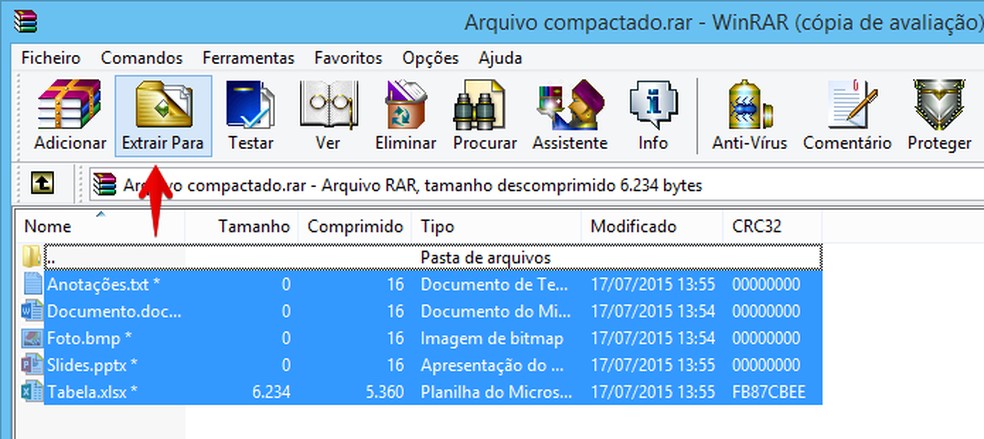This screenshot has width=984, height=439.
Task: Click the parent folder '..' icon
Action: click(x=31, y=256)
